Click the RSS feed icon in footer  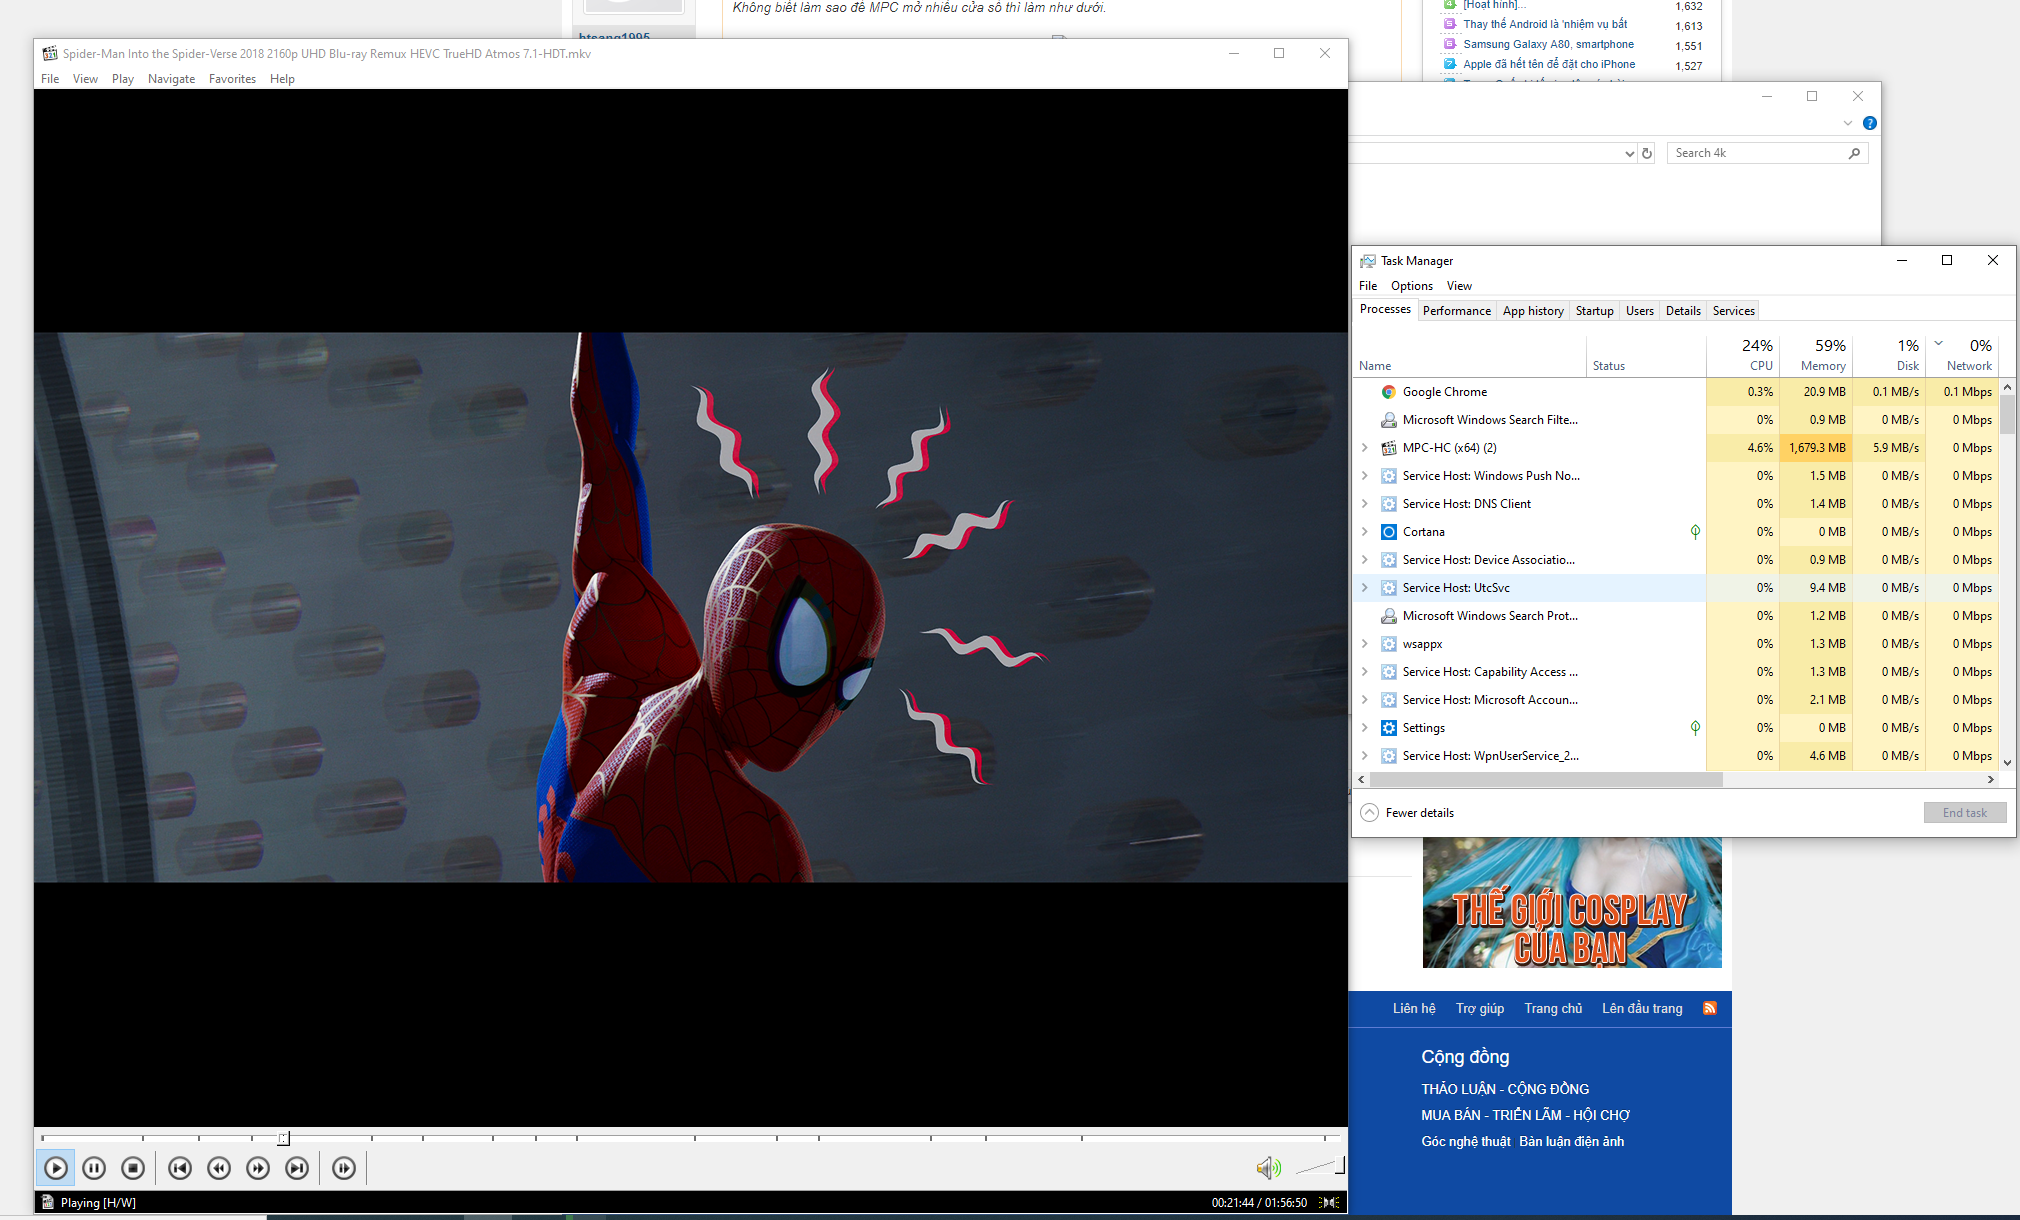[x=1710, y=1008]
